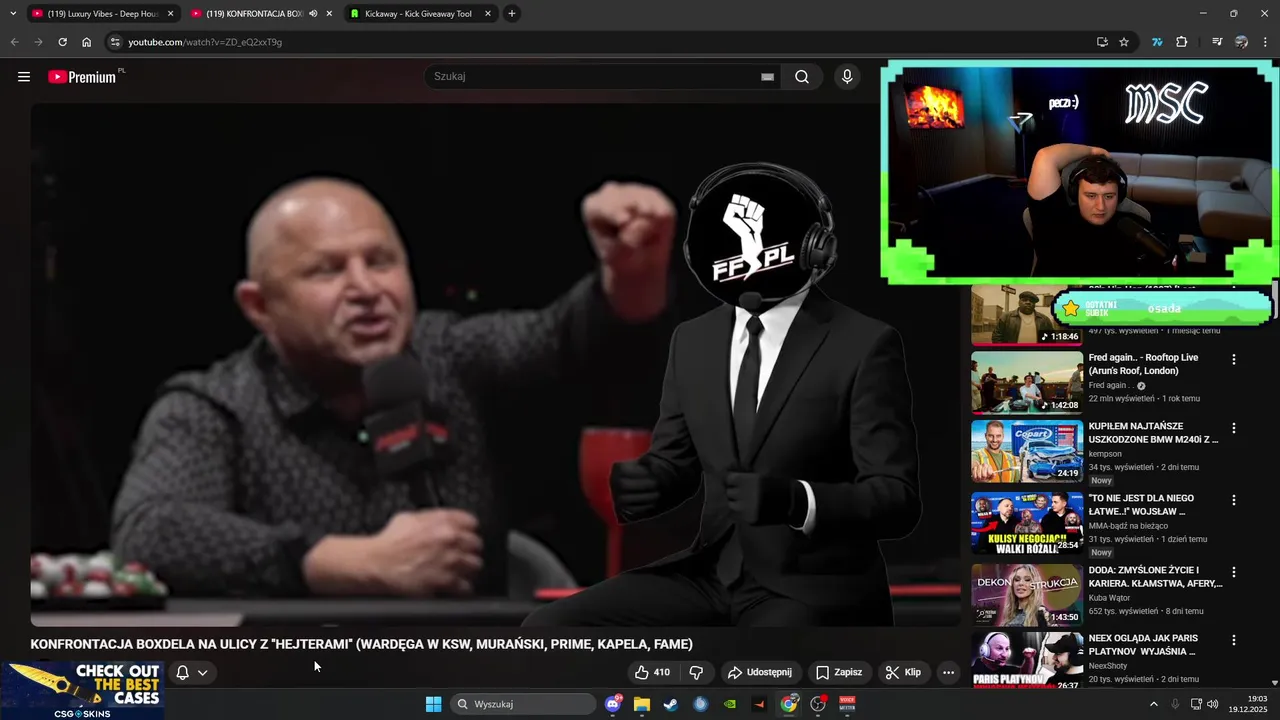Open Chrome three-dot menu
Image resolution: width=1280 pixels, height=720 pixels.
pyautogui.click(x=1265, y=42)
